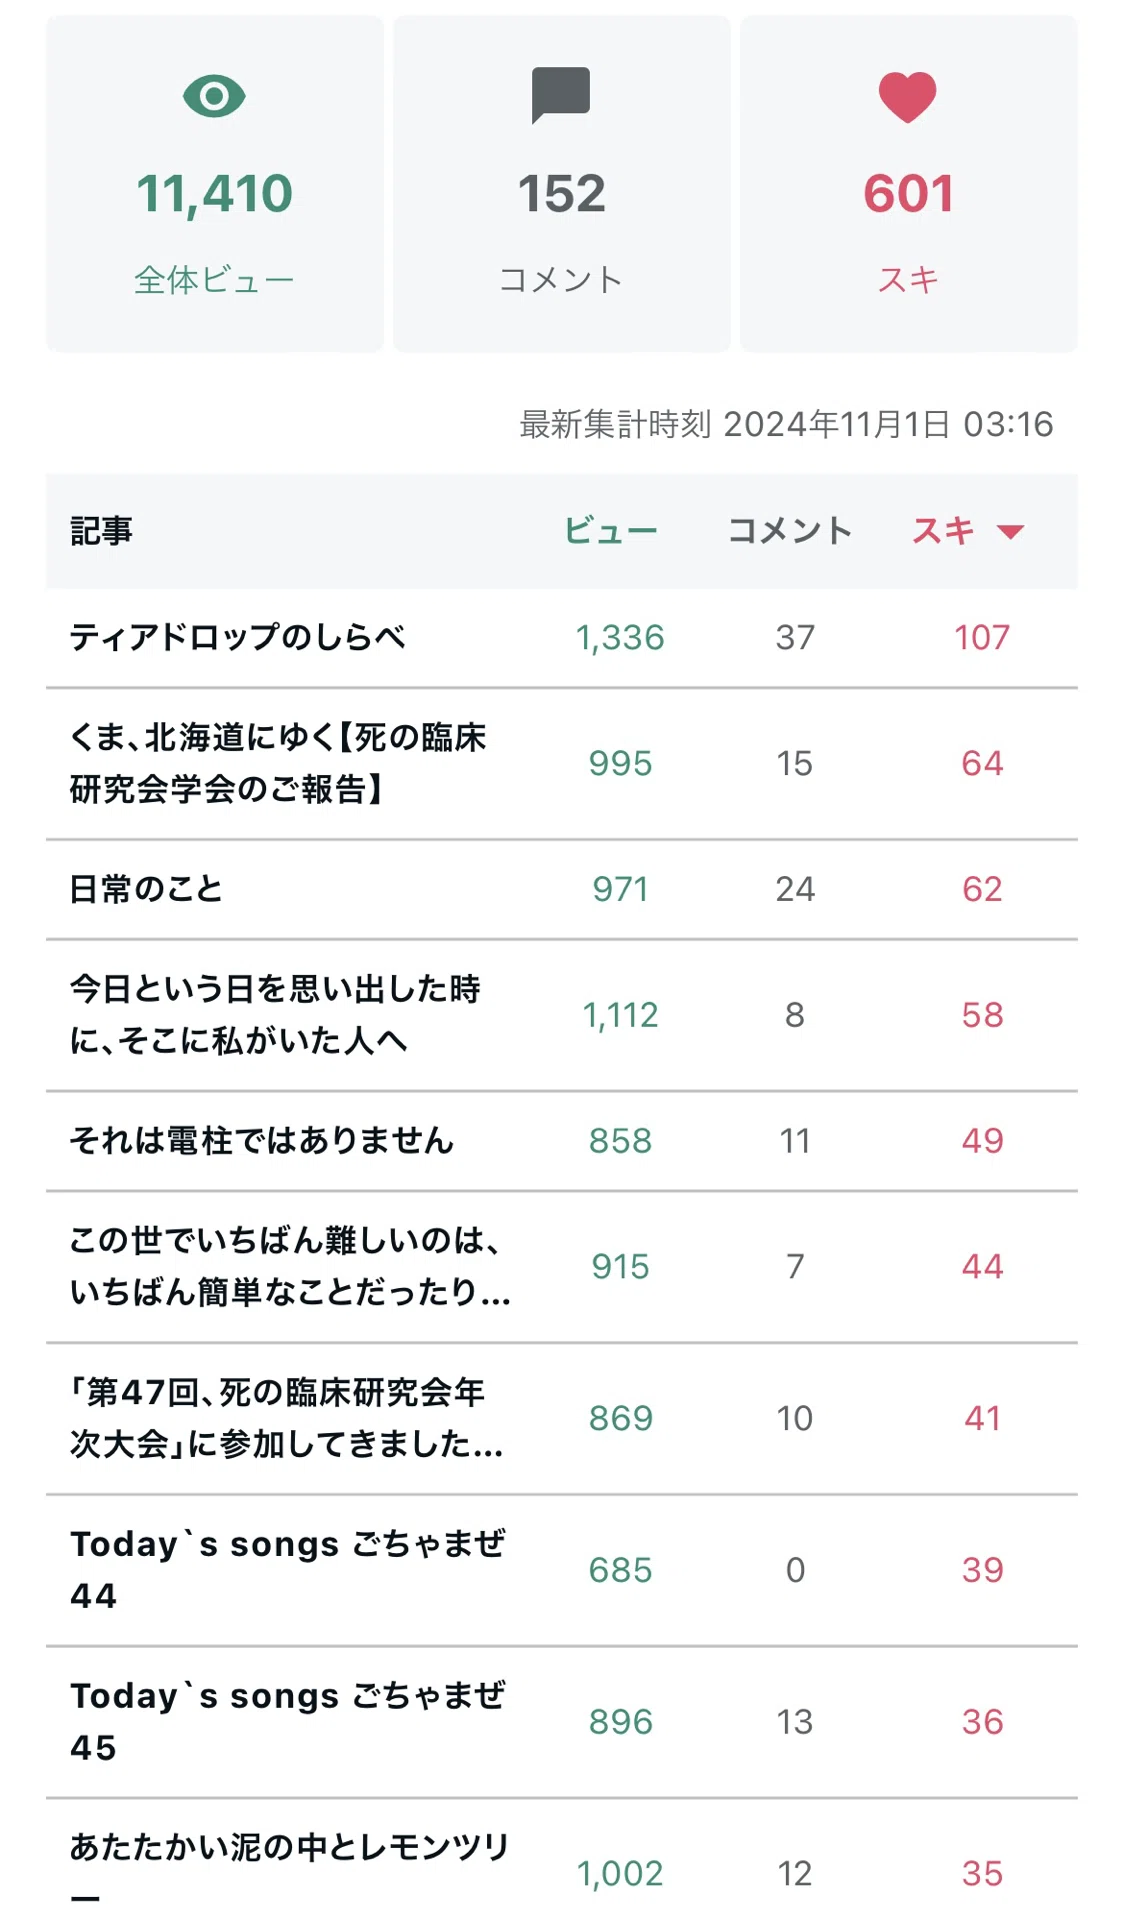Select the コメント 152 summary card

click(x=562, y=184)
